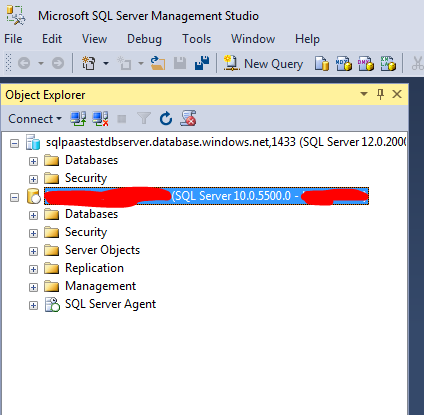Click the Analysis Services MDX Query icon

coord(344,63)
